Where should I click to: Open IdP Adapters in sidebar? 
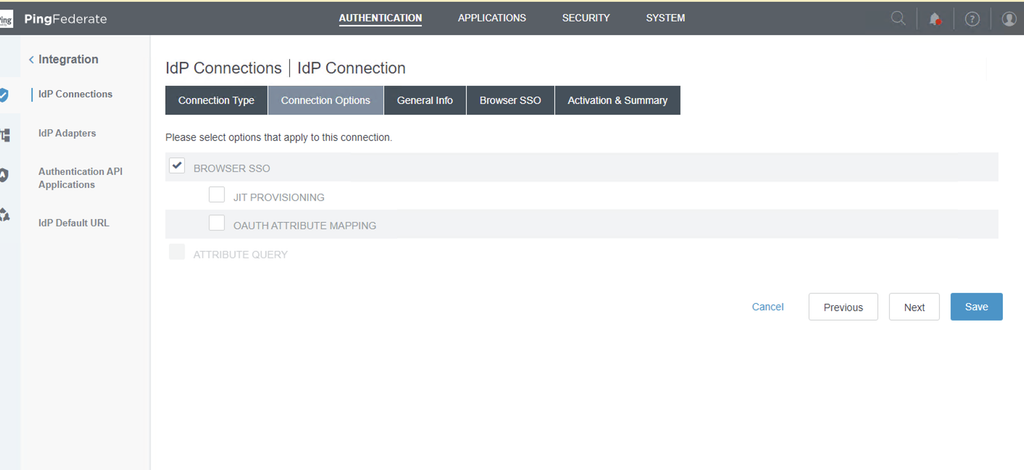67,133
